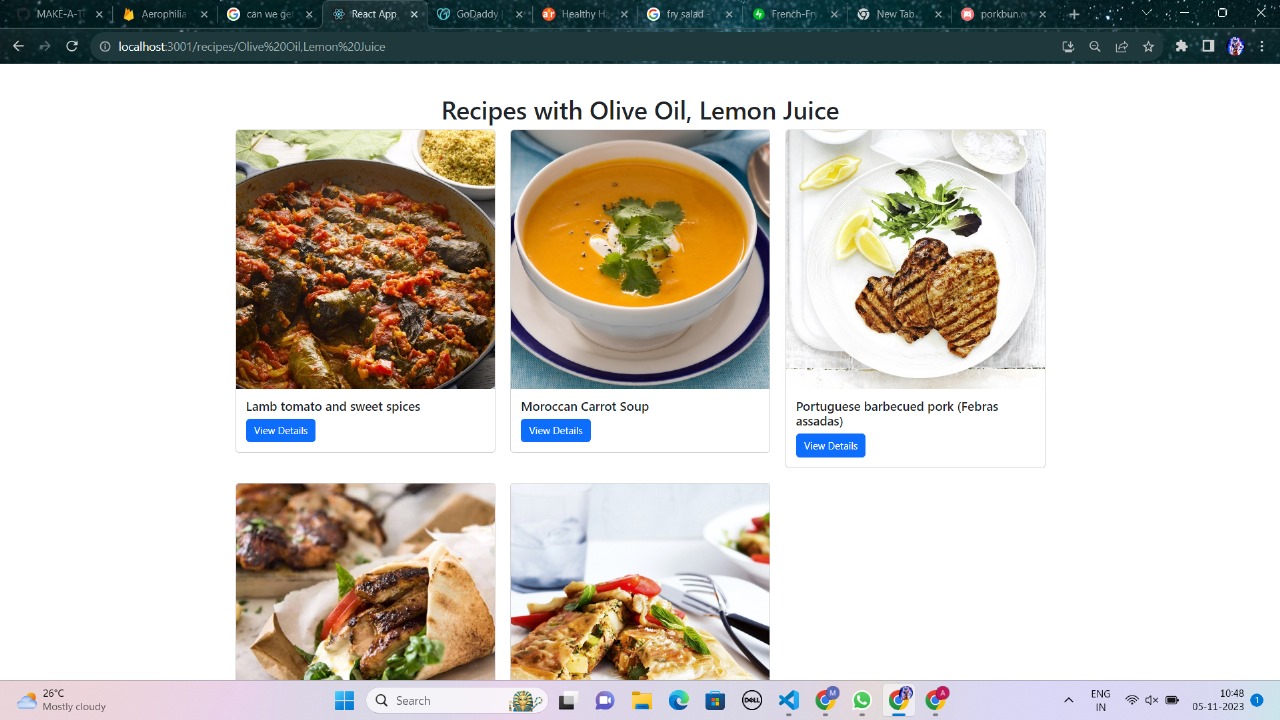Open the Chrome taskbar icon with M badge
This screenshot has height=720, width=1280.
click(825, 700)
